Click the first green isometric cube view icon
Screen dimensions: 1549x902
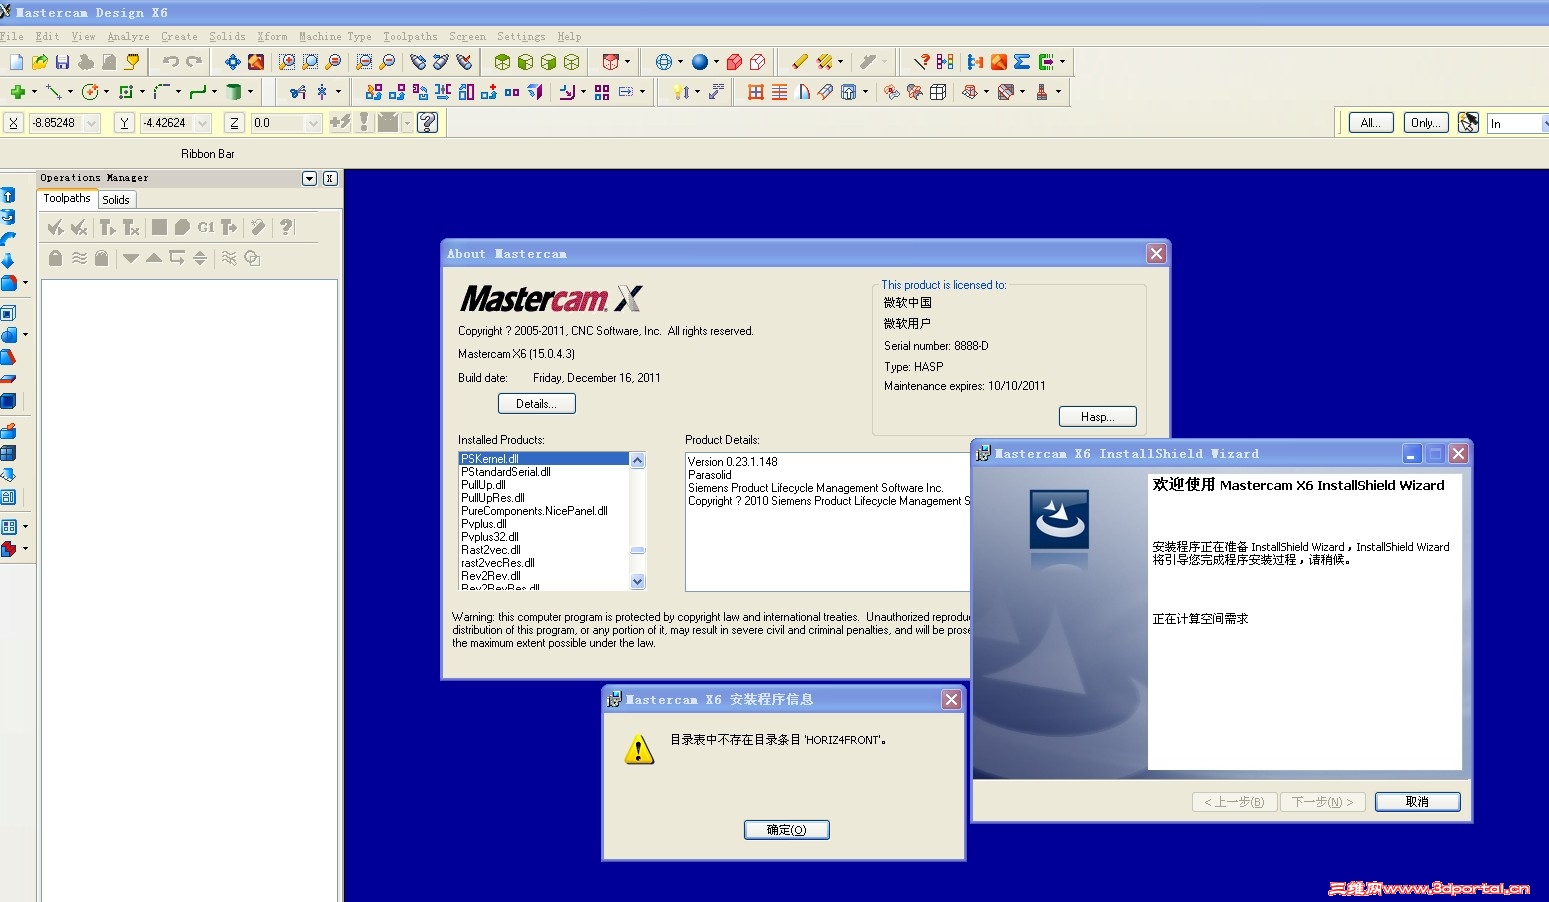502,62
